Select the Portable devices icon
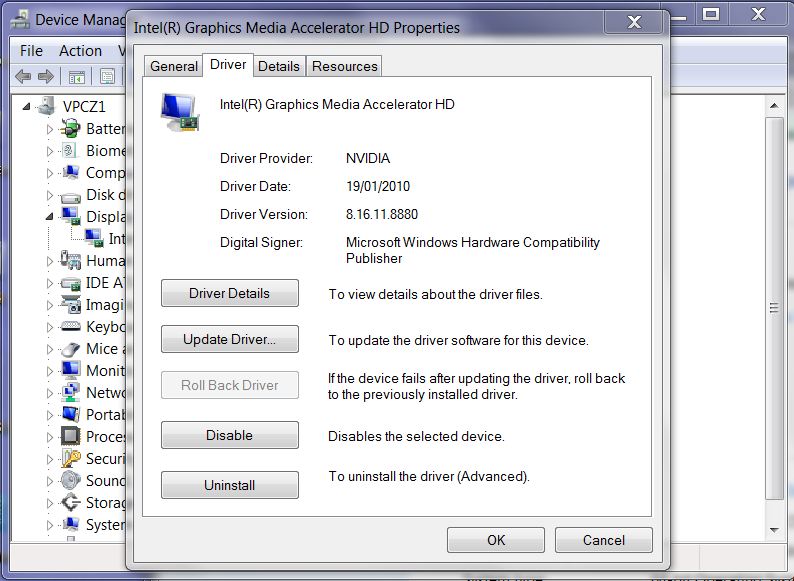This screenshot has height=581, width=794. click(70, 414)
